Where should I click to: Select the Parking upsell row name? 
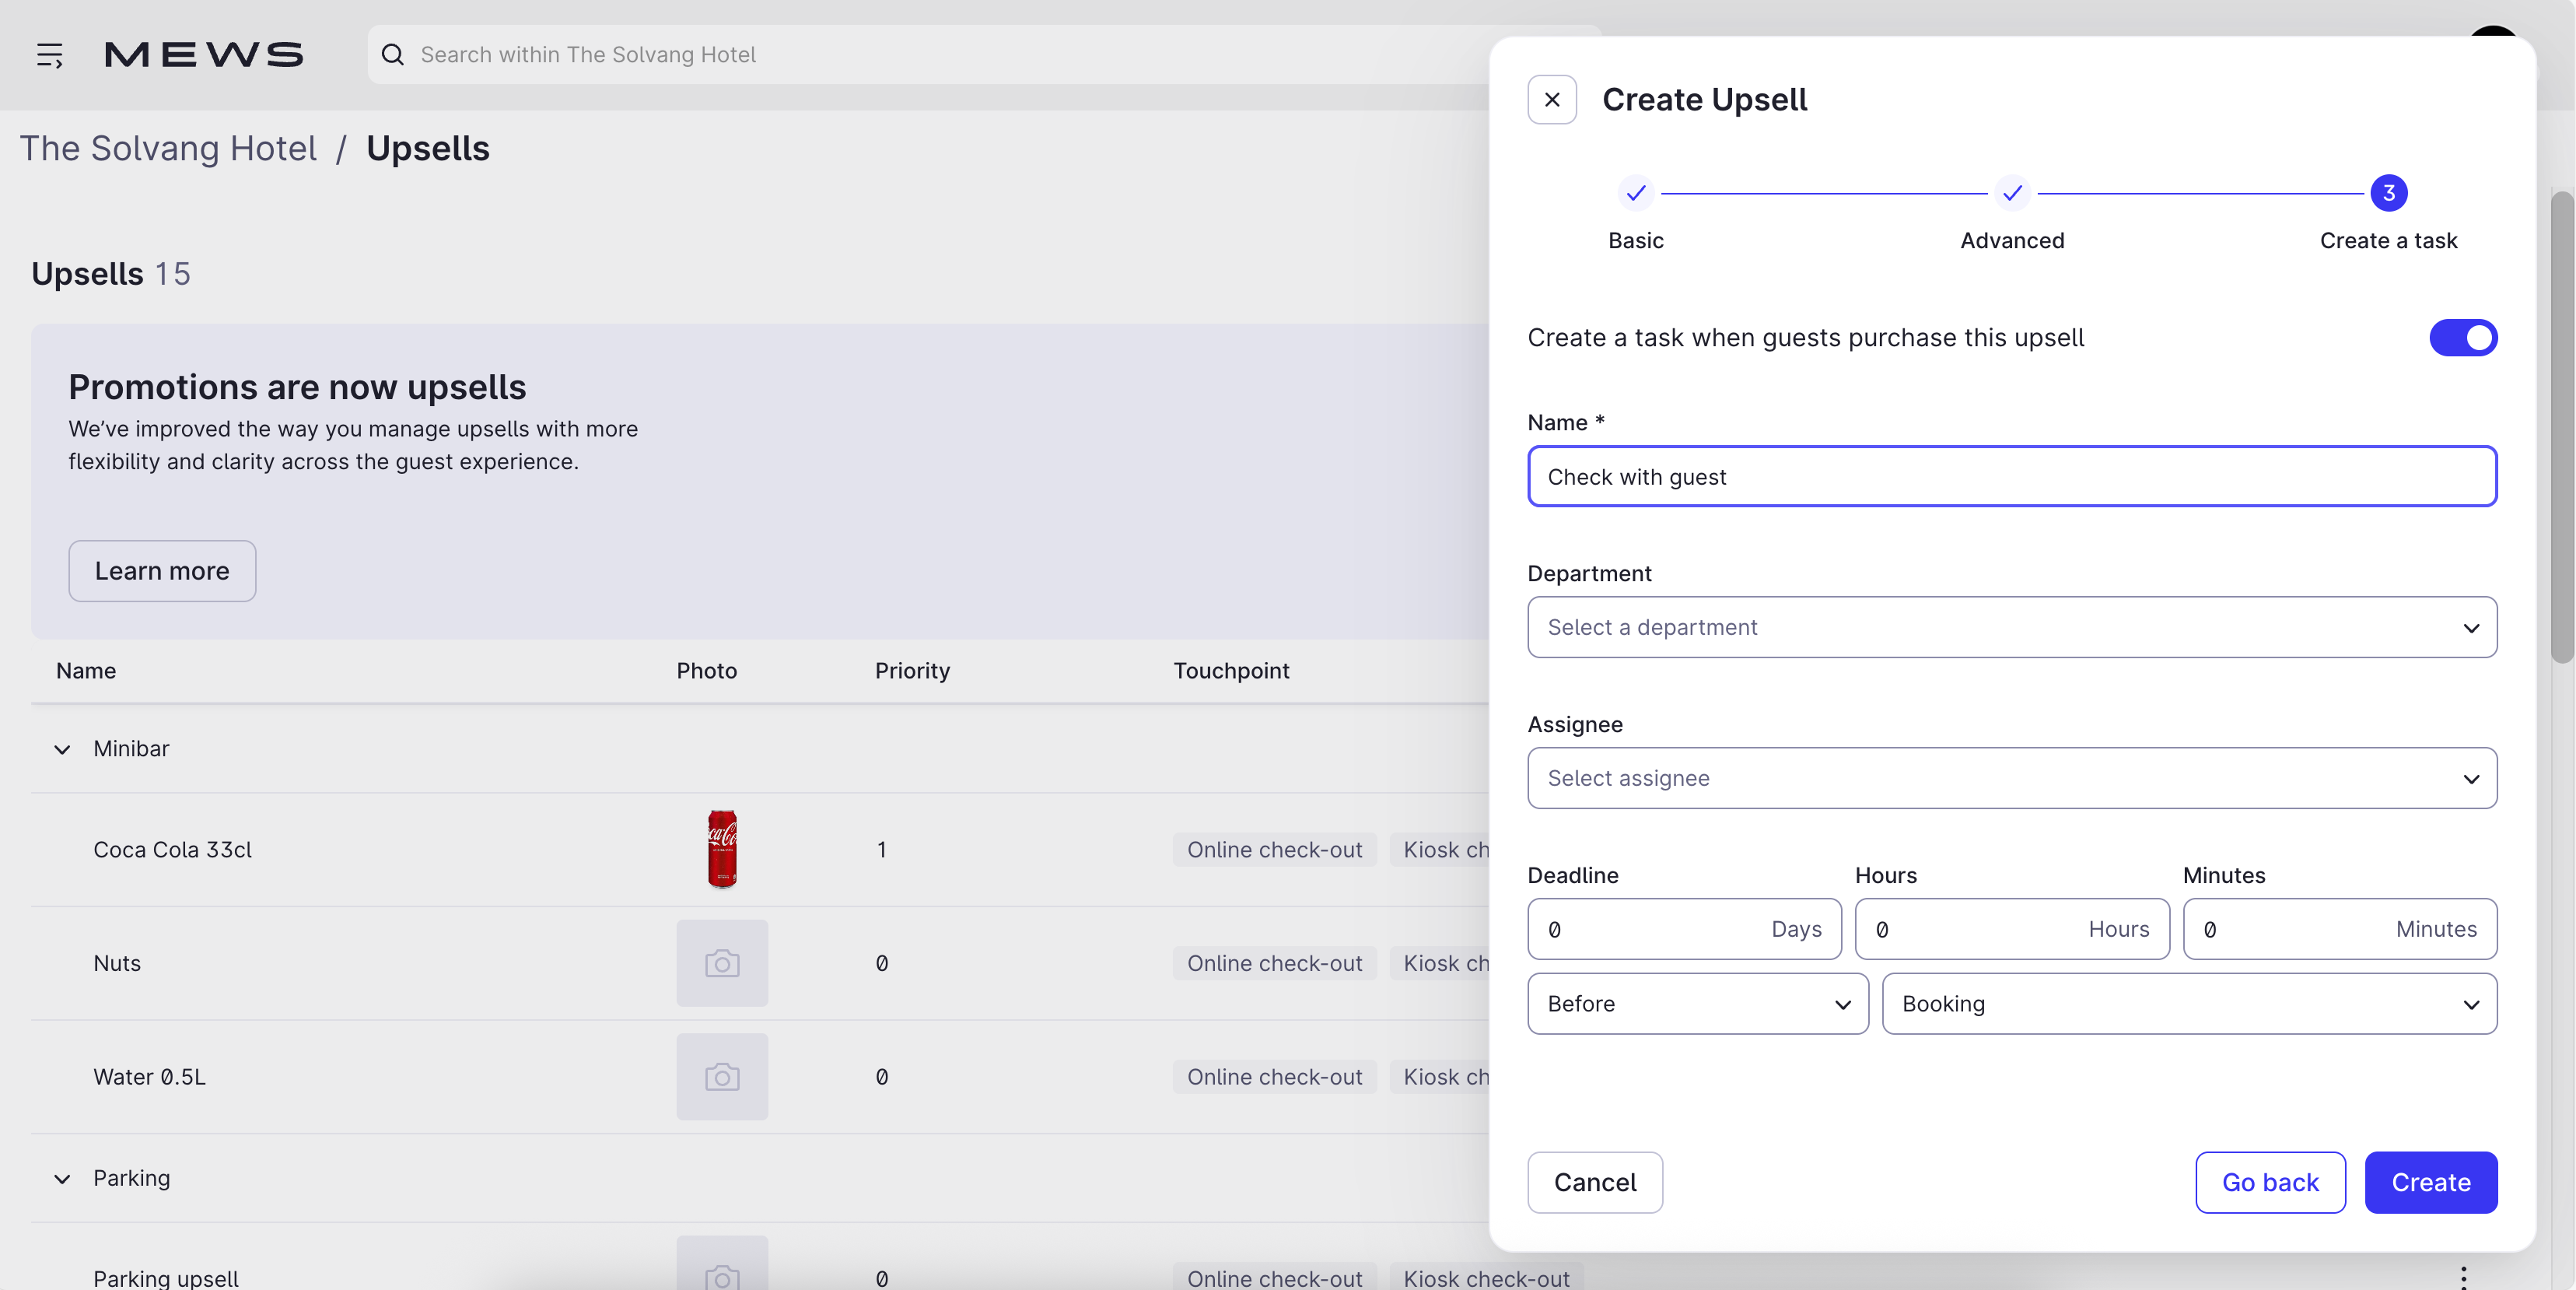(x=166, y=1278)
